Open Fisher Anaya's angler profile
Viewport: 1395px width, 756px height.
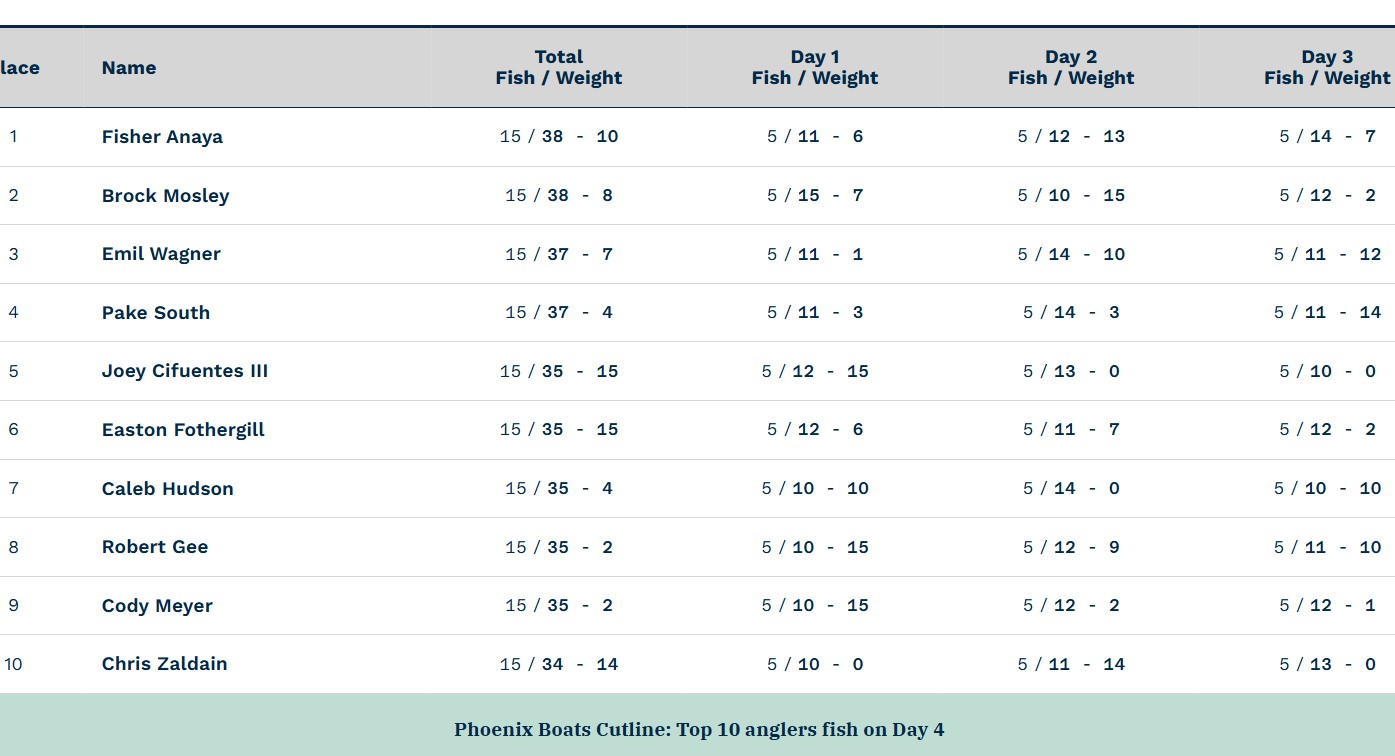tap(162, 137)
